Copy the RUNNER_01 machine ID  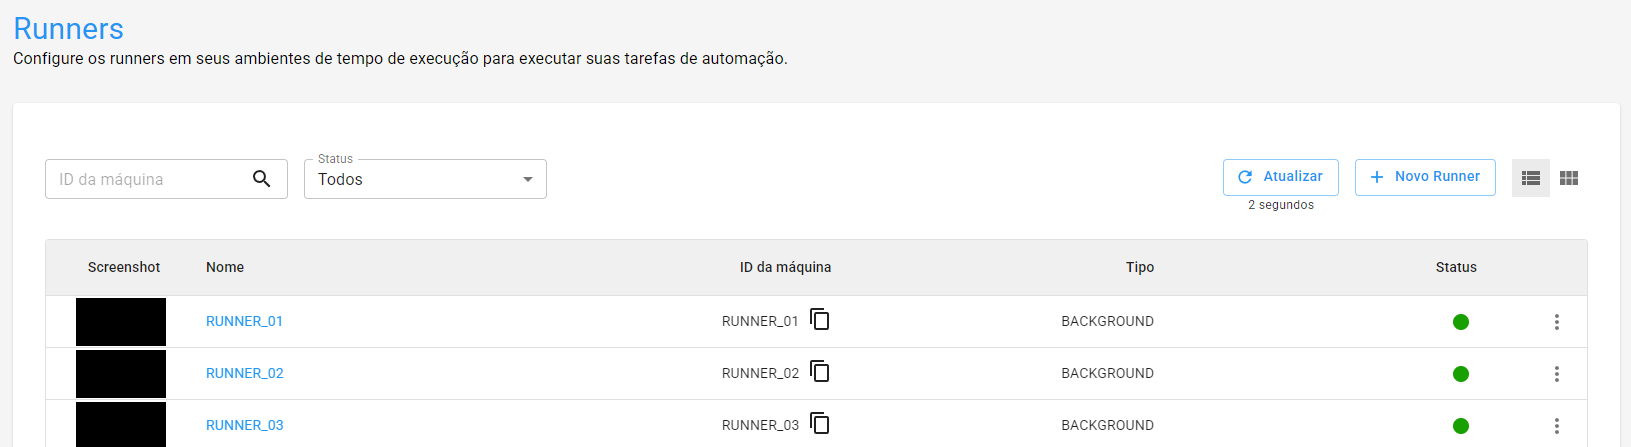[x=820, y=320]
